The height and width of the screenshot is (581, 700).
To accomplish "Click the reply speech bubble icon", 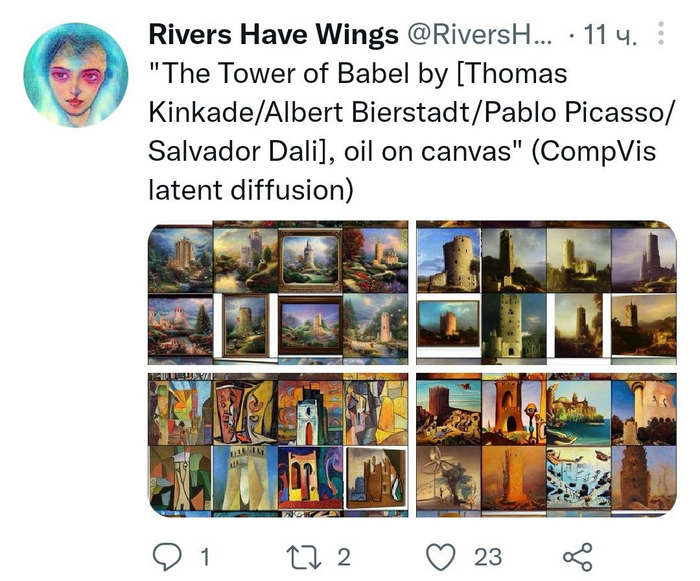I will [x=167, y=556].
